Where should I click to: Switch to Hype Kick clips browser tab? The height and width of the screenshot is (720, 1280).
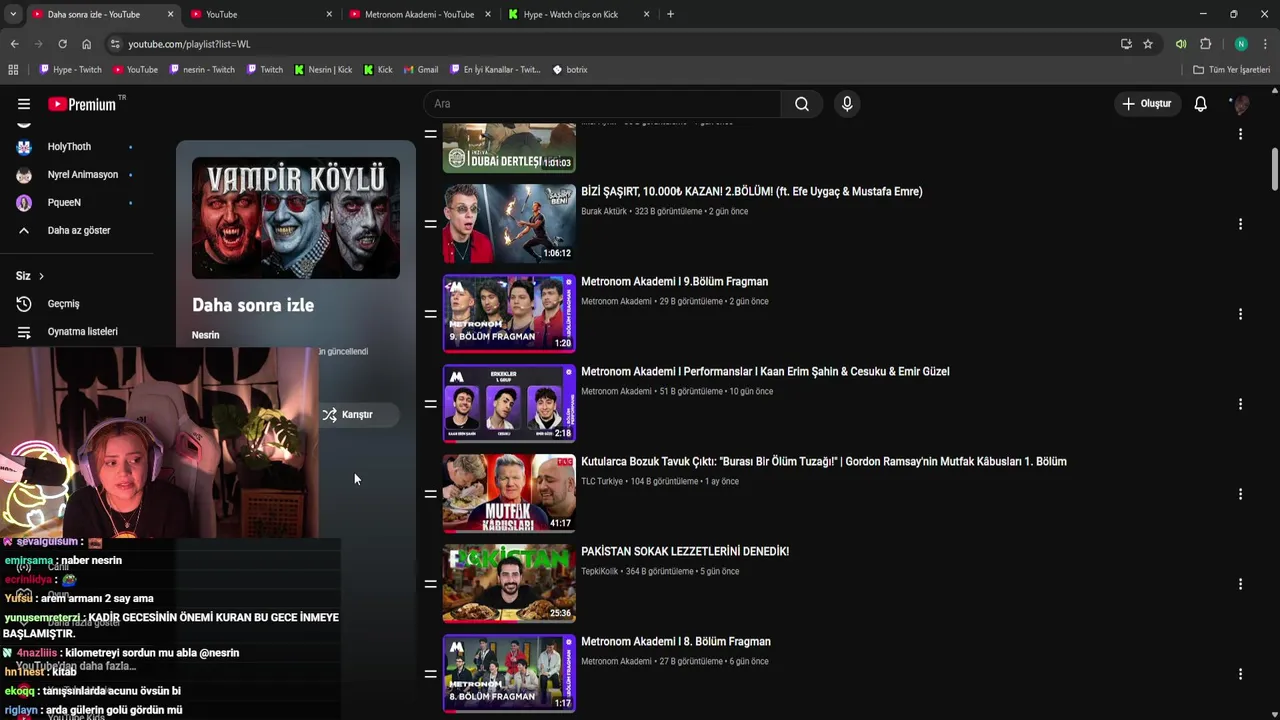(578, 14)
